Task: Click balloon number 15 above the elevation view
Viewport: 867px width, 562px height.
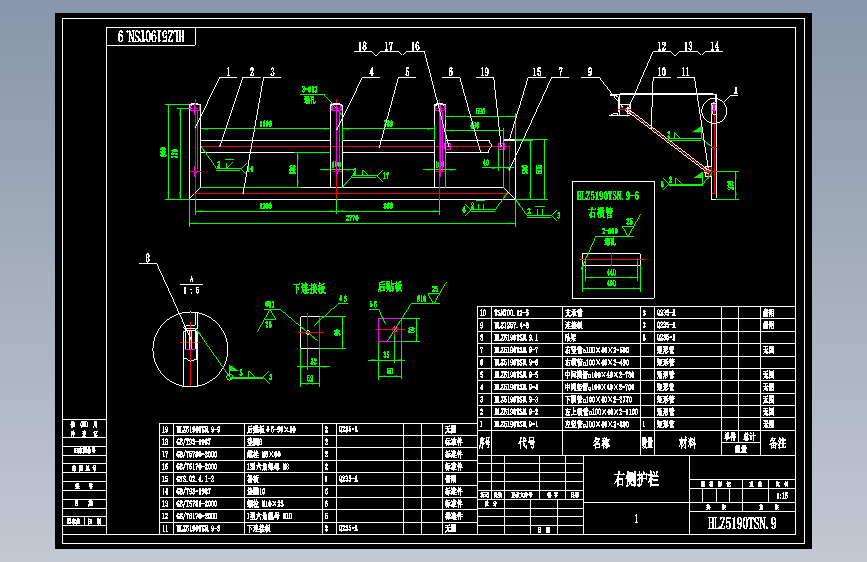Action: (x=536, y=72)
